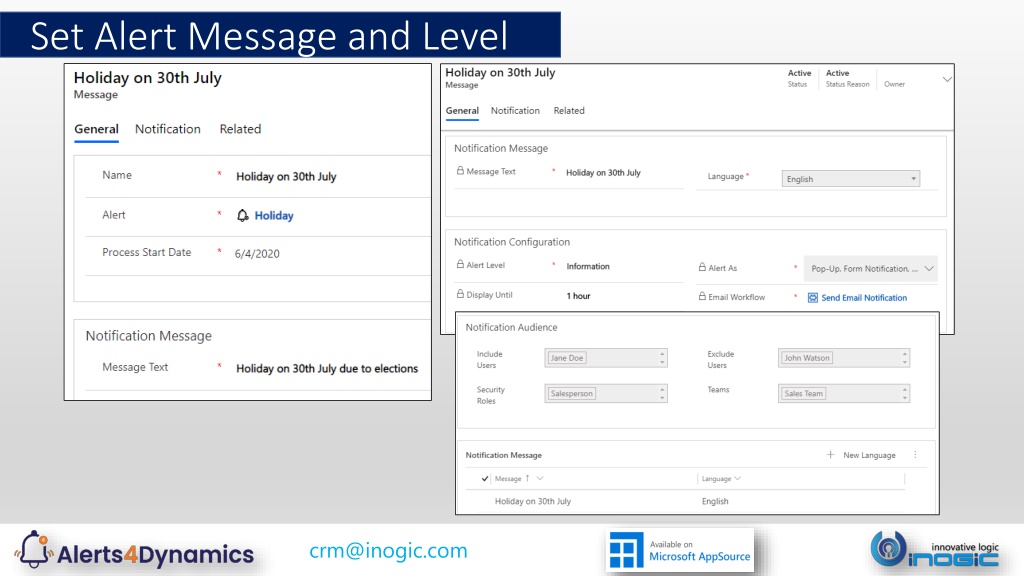Image resolution: width=1024 pixels, height=576 pixels.
Task: Click the plus icon for New Language
Action: (x=830, y=455)
